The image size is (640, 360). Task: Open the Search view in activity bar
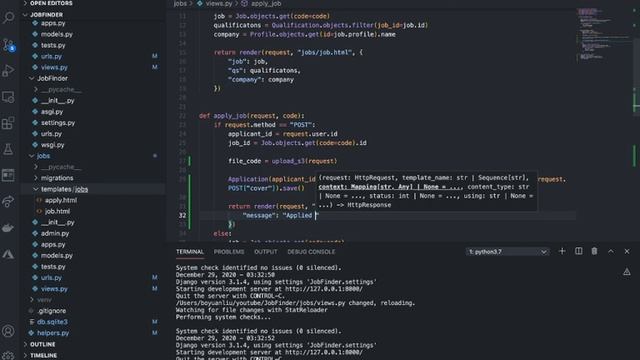coord(8,18)
